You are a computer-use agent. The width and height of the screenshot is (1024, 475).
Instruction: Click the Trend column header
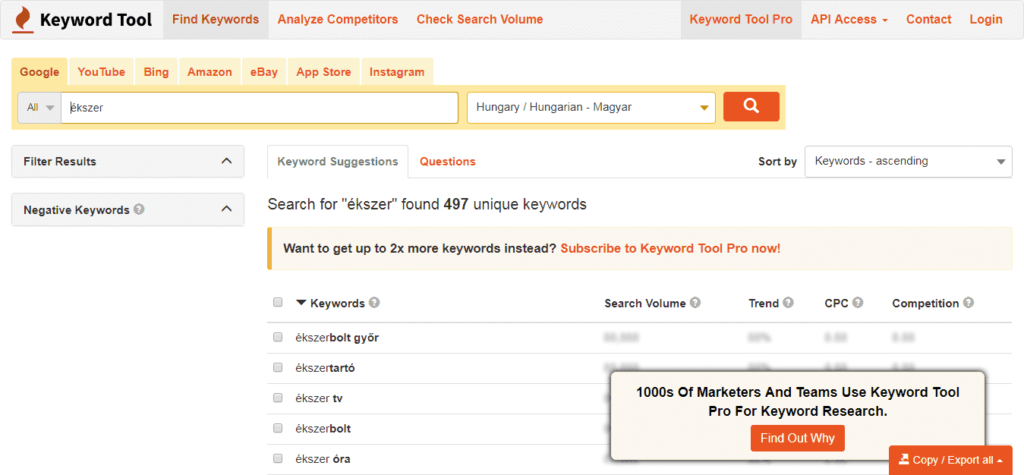(x=763, y=303)
